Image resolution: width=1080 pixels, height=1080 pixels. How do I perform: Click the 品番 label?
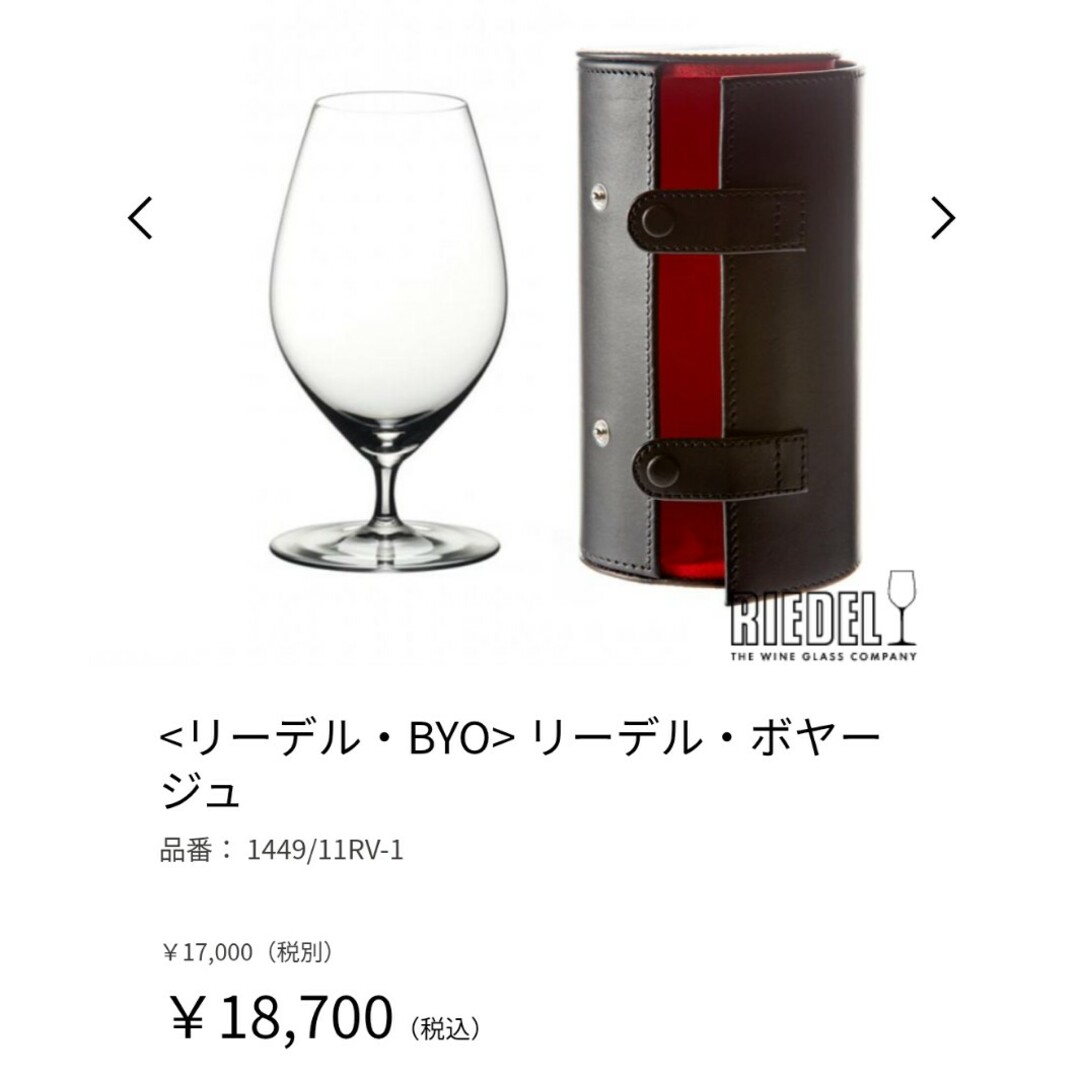(x=186, y=851)
